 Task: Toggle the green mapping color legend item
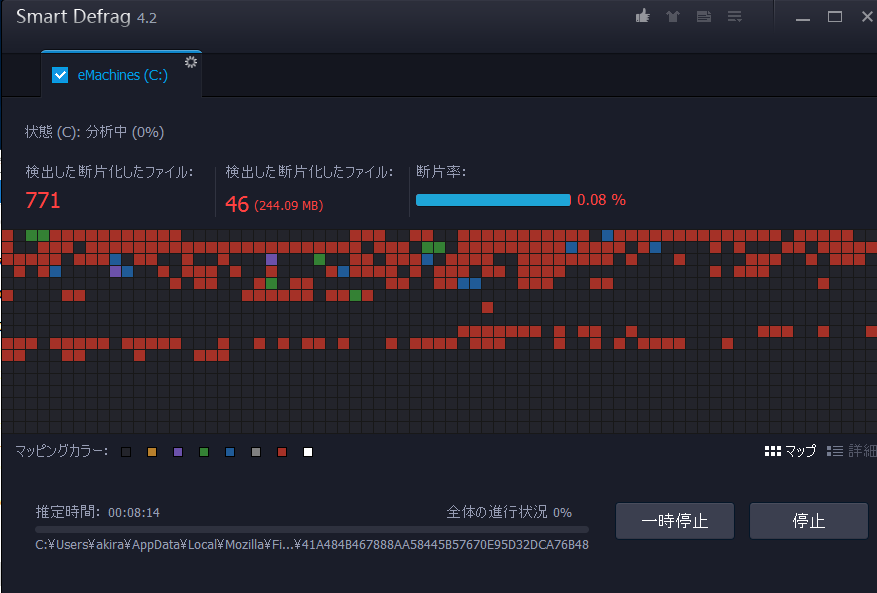203,451
